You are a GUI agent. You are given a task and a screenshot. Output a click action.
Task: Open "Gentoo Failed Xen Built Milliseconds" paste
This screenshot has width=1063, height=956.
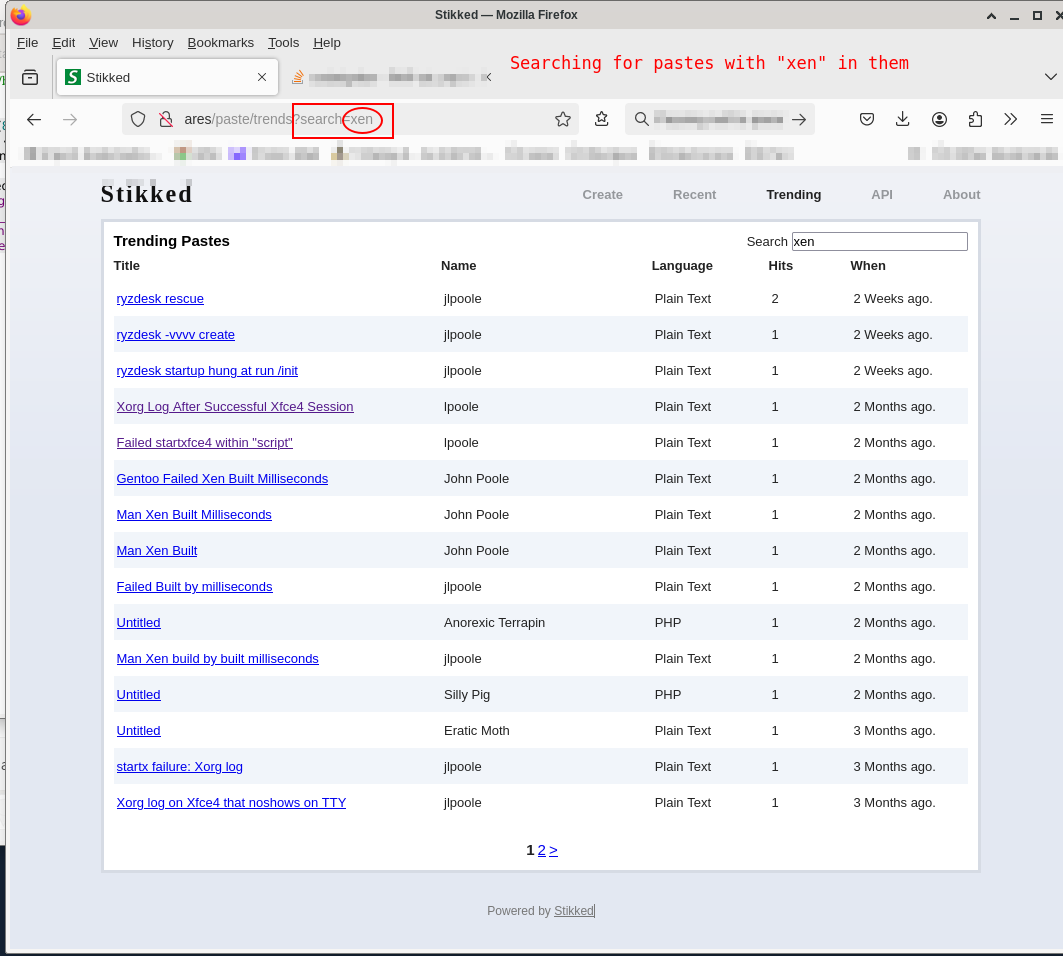[x=222, y=479]
